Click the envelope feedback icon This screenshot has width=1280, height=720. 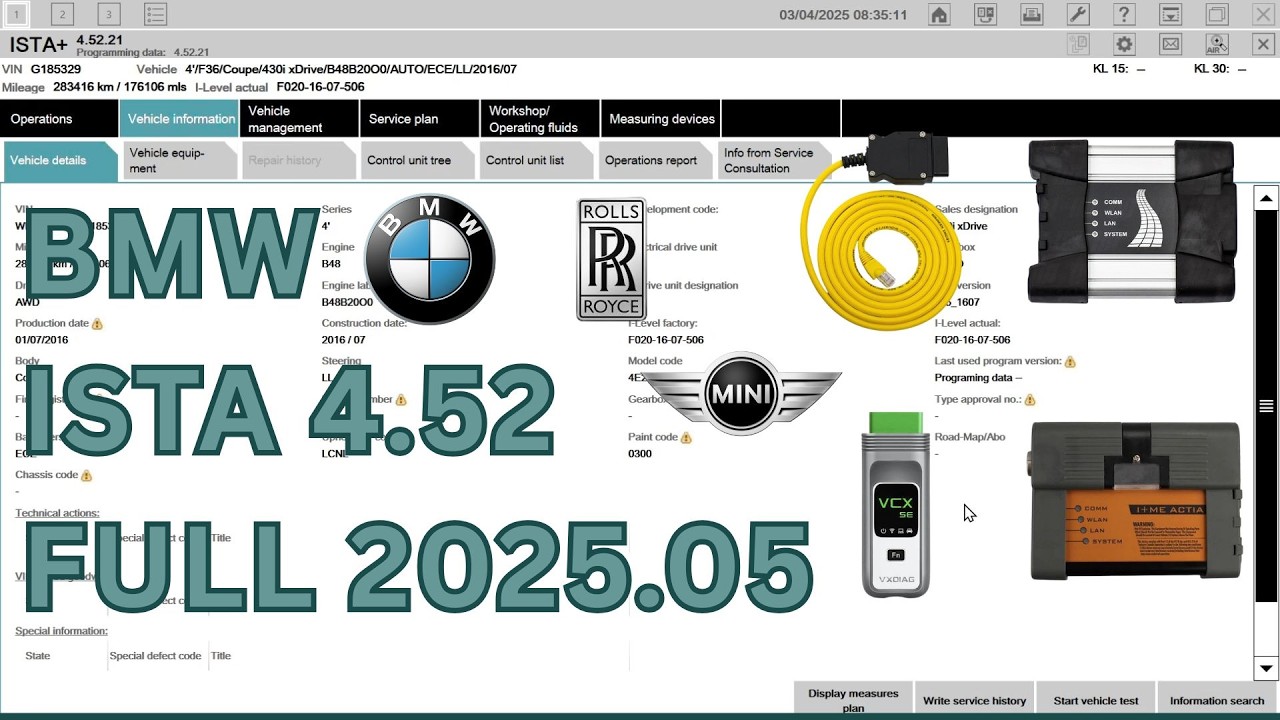[x=1170, y=44]
